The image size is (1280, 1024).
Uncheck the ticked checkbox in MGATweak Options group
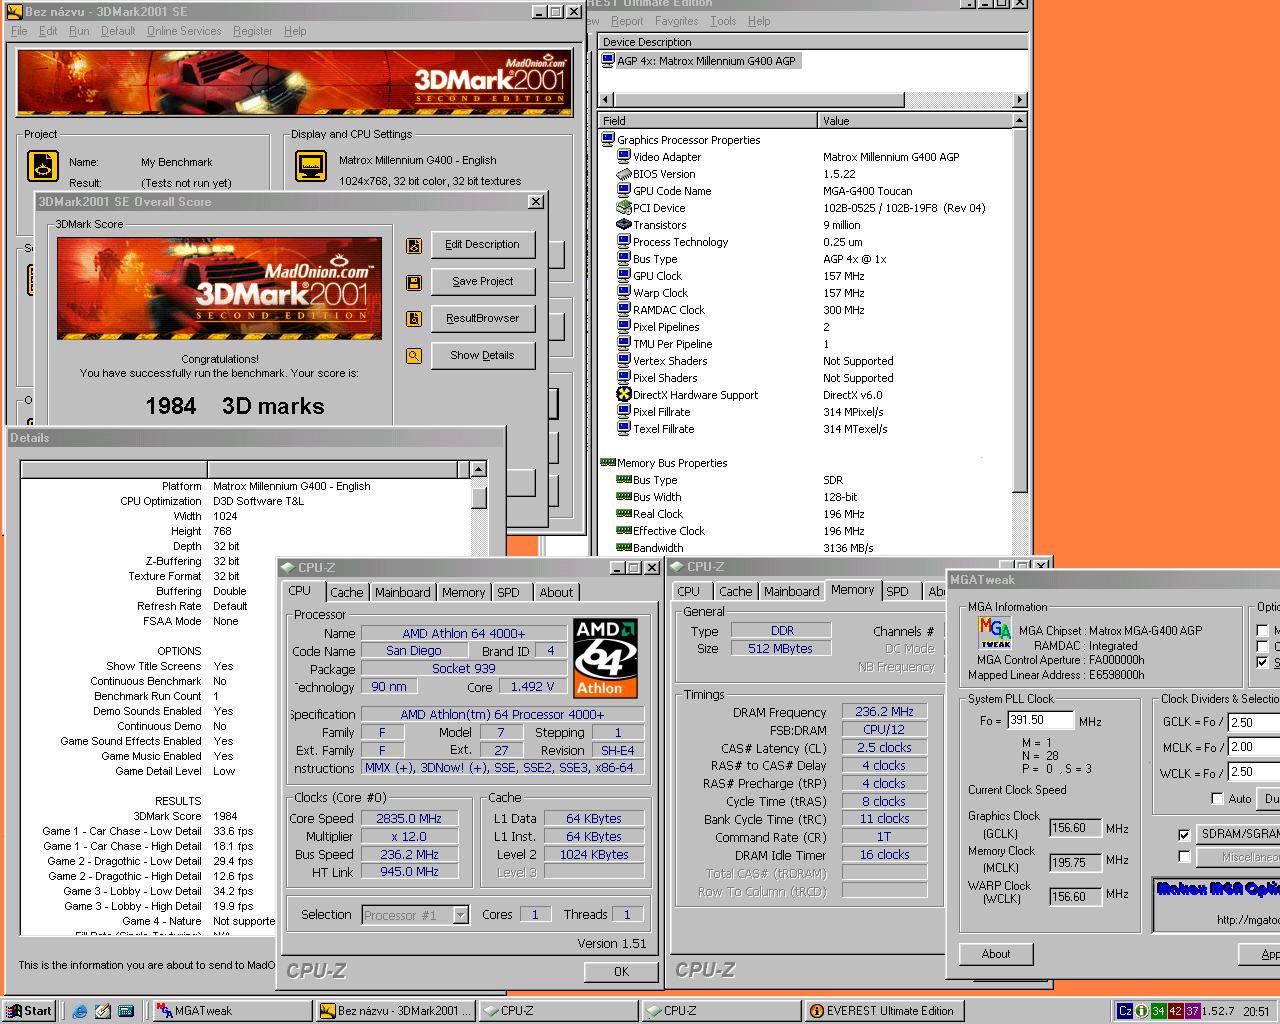tap(1262, 663)
